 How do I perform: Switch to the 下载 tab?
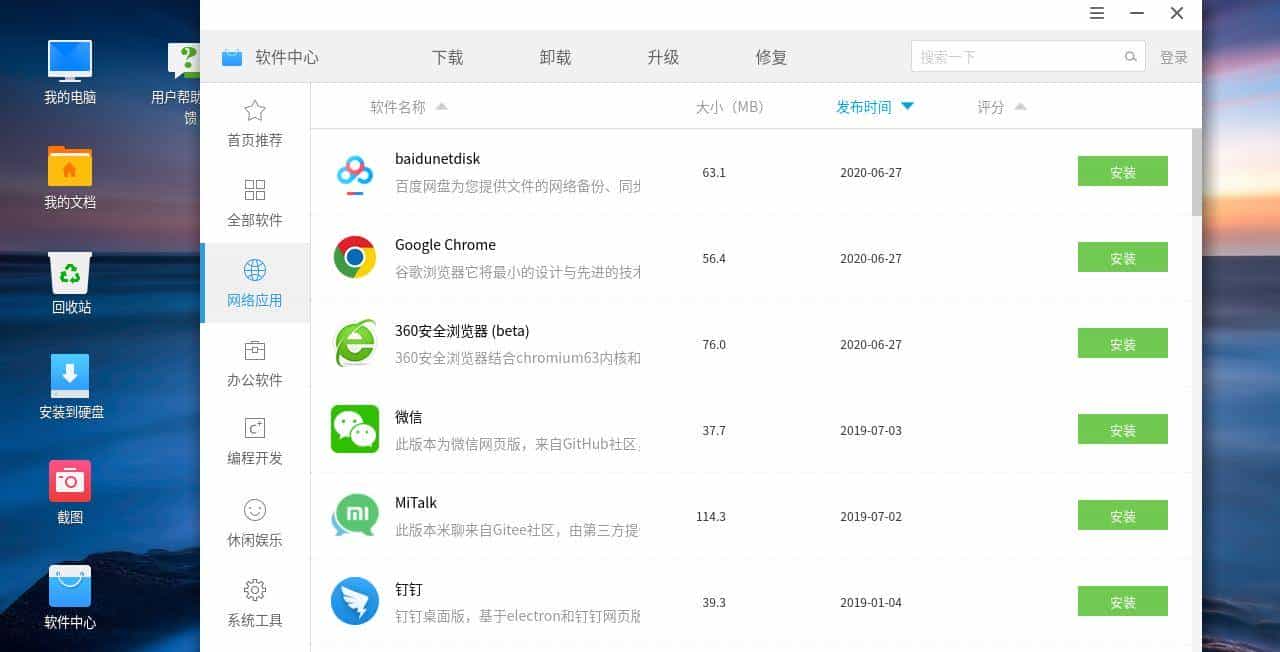click(447, 57)
